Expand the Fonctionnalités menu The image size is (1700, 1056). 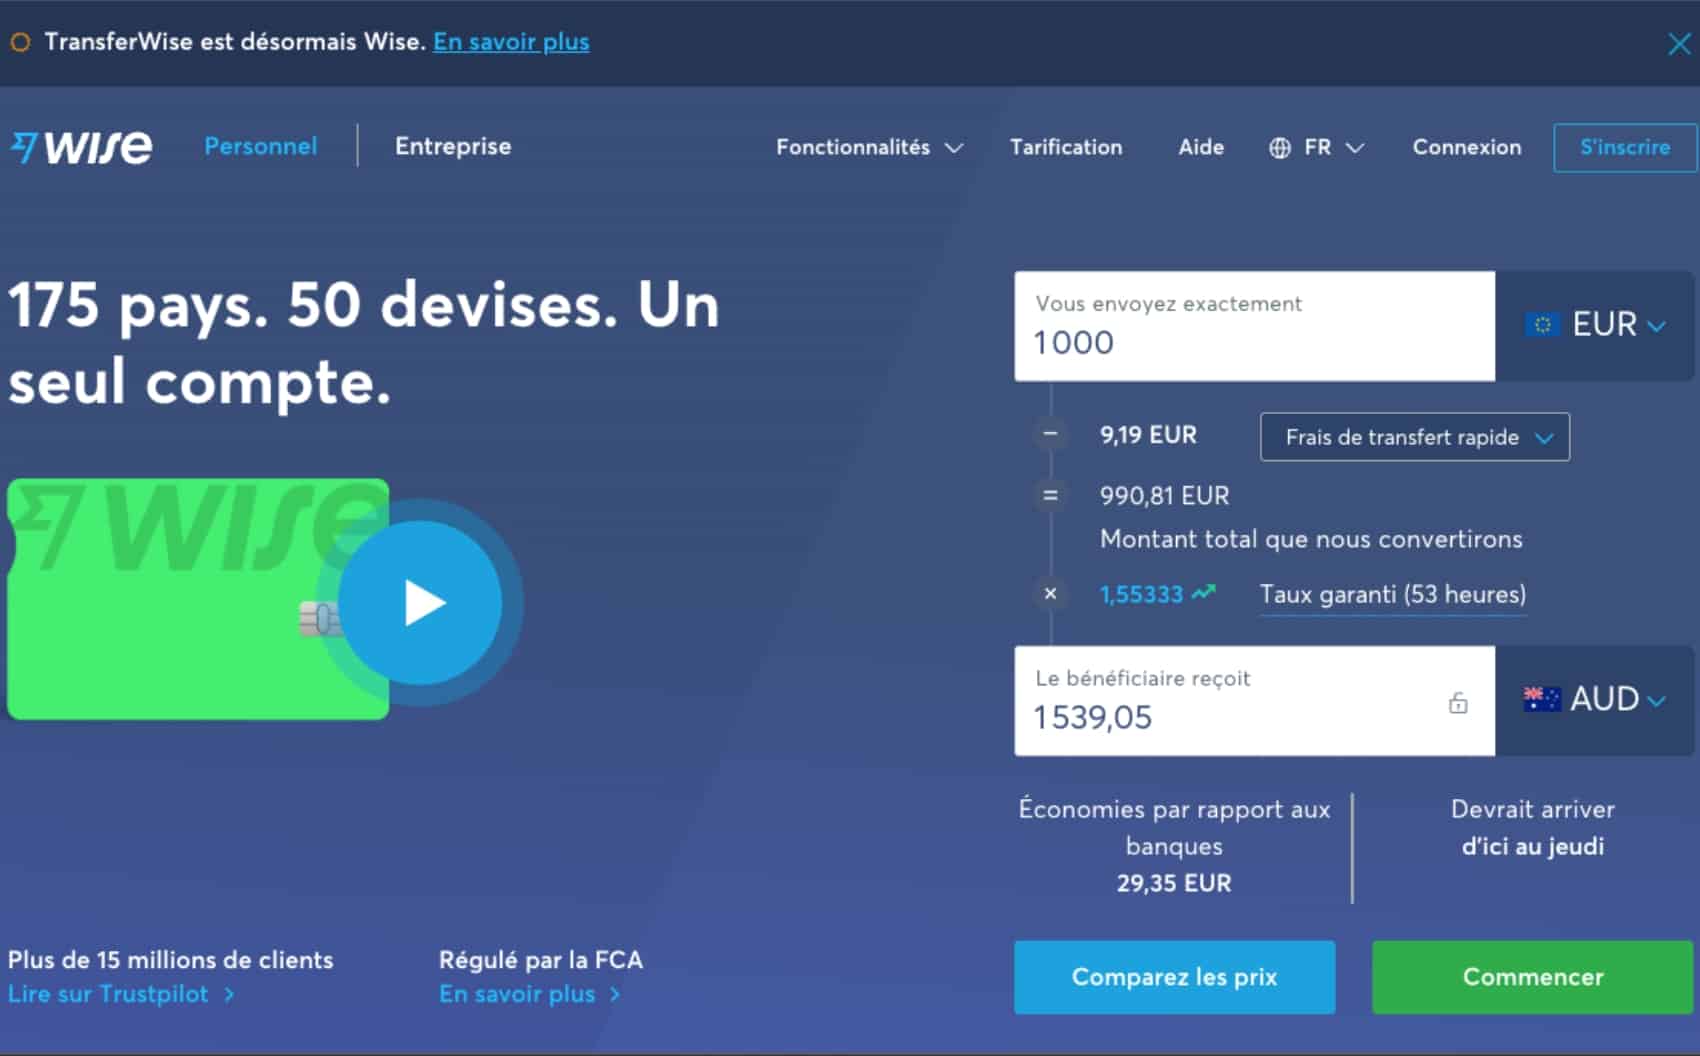point(869,147)
